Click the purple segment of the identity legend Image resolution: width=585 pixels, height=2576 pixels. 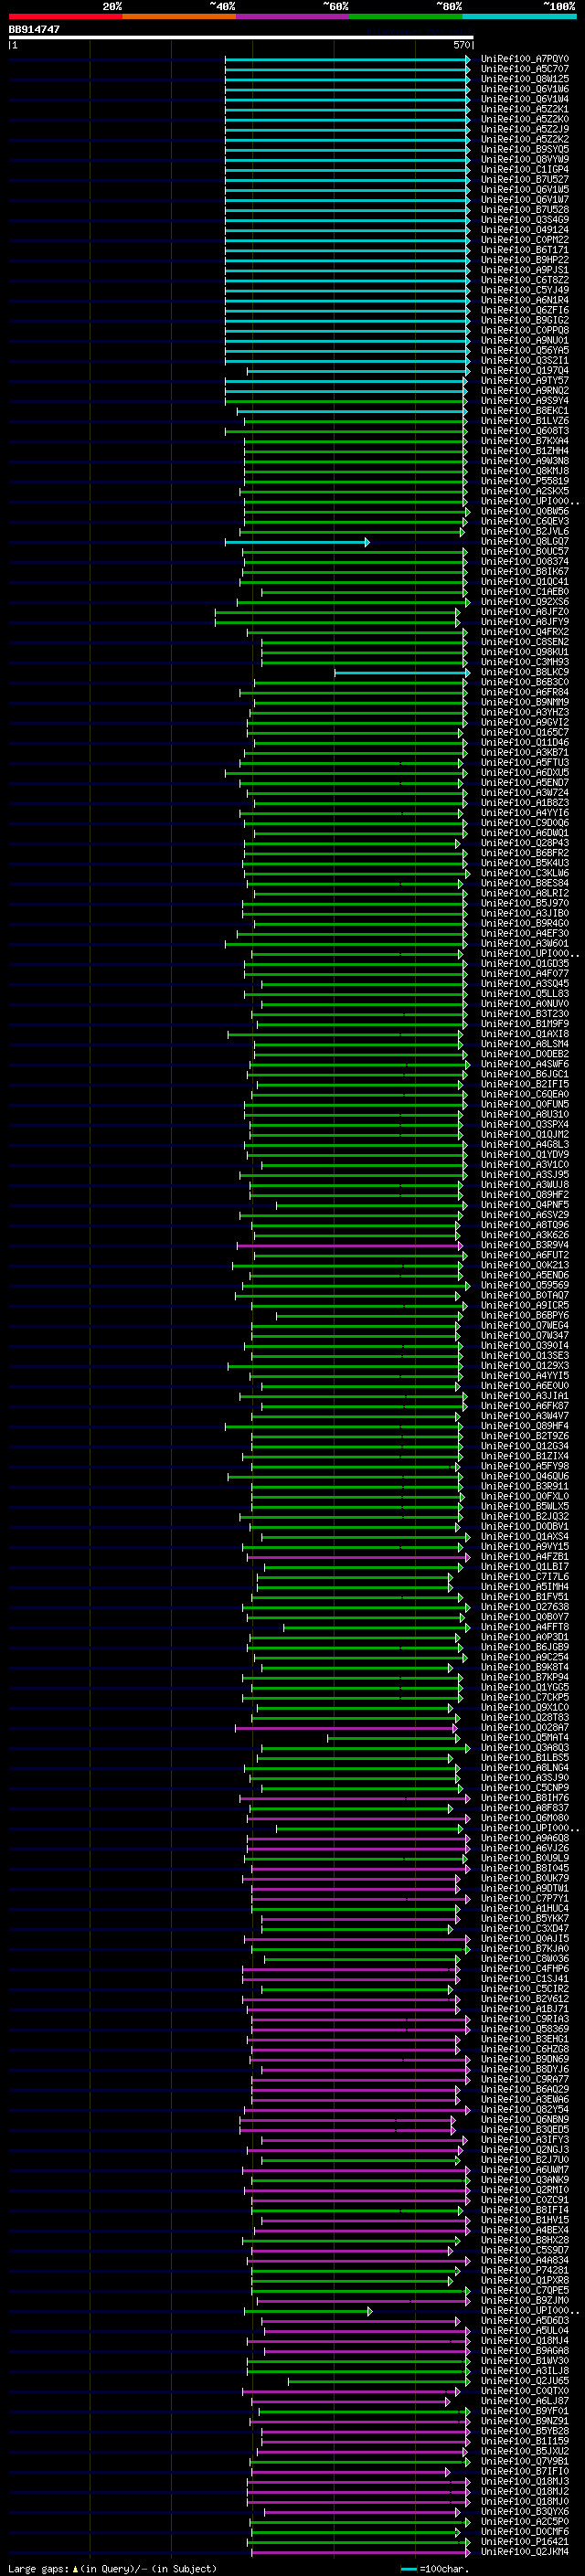pos(293,16)
